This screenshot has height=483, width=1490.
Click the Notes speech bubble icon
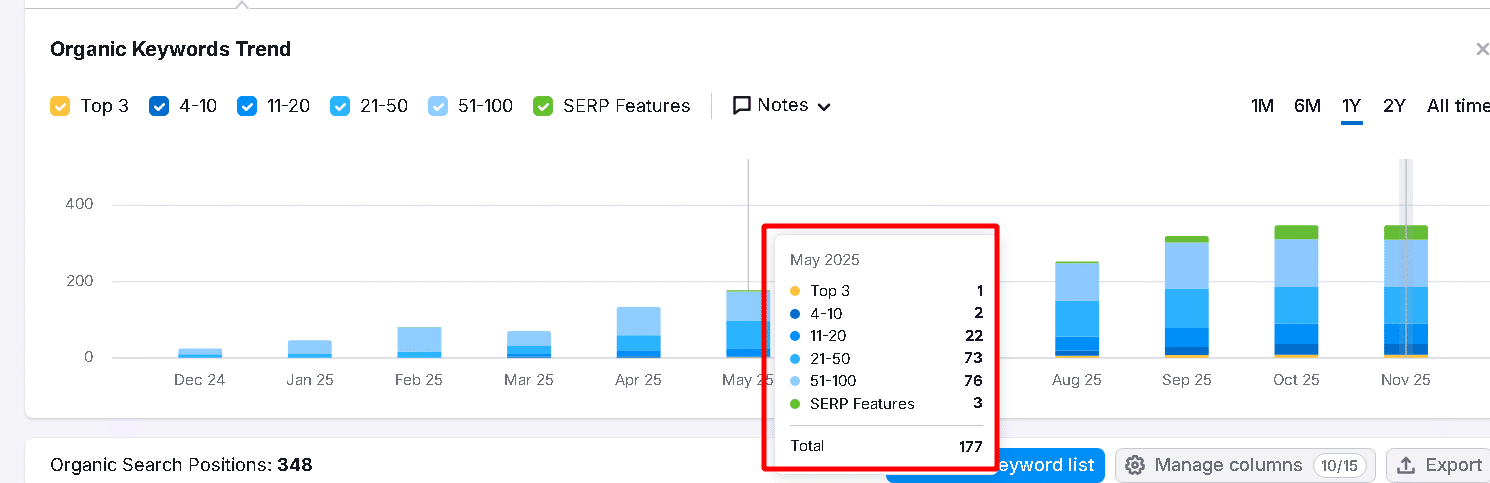[x=742, y=105]
